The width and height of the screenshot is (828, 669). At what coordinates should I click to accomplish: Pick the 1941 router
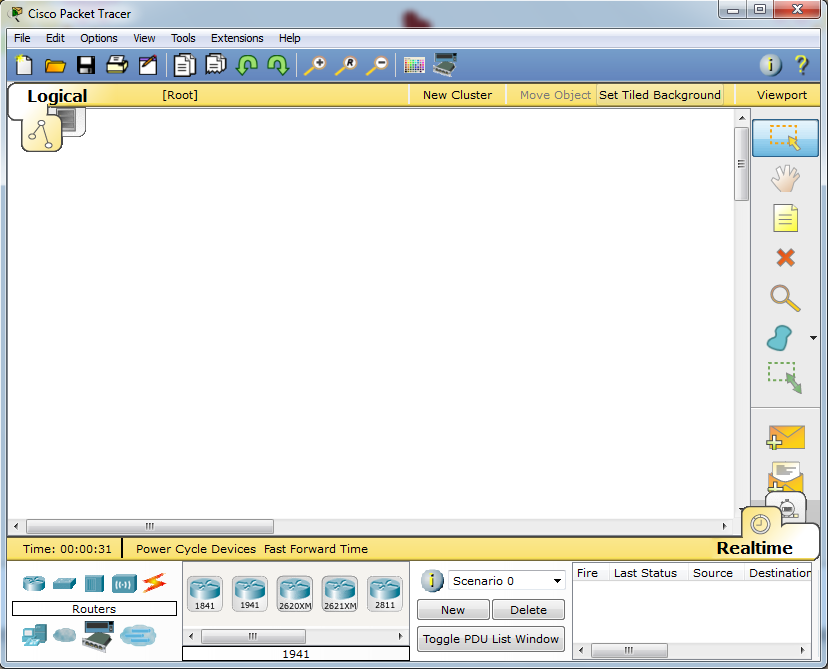[x=250, y=594]
